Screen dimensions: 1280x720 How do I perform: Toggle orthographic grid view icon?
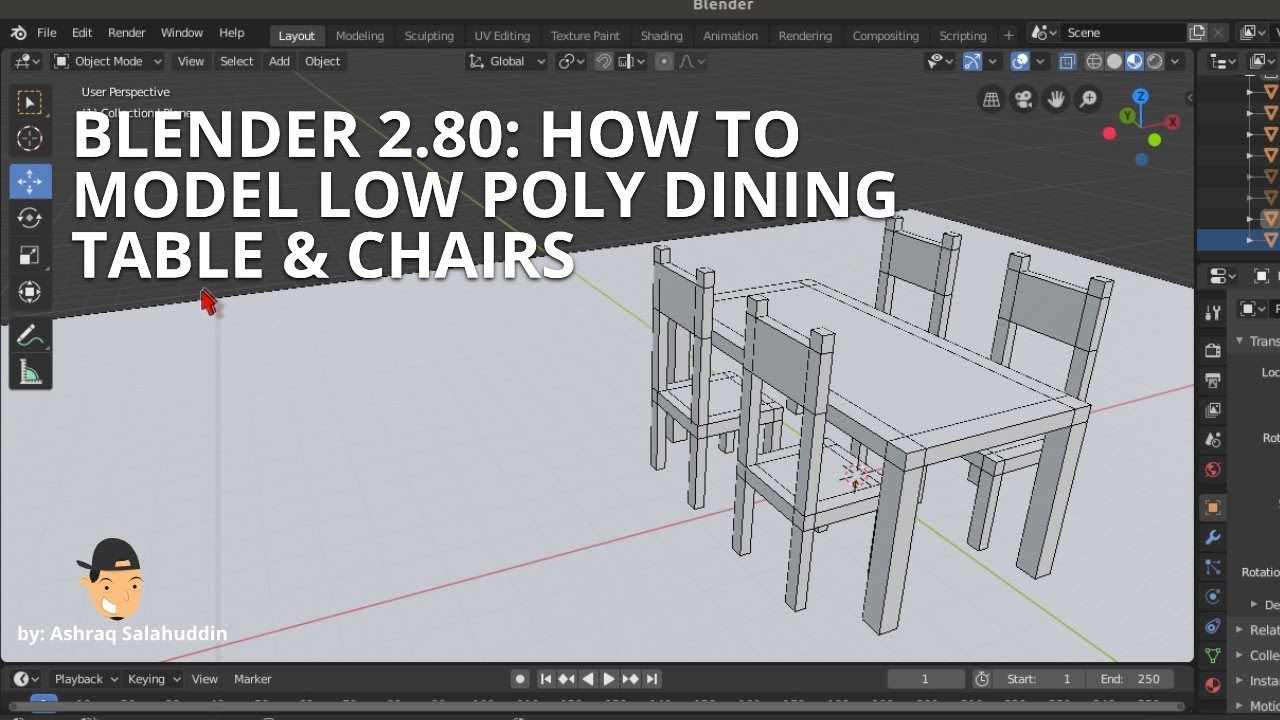(x=991, y=99)
